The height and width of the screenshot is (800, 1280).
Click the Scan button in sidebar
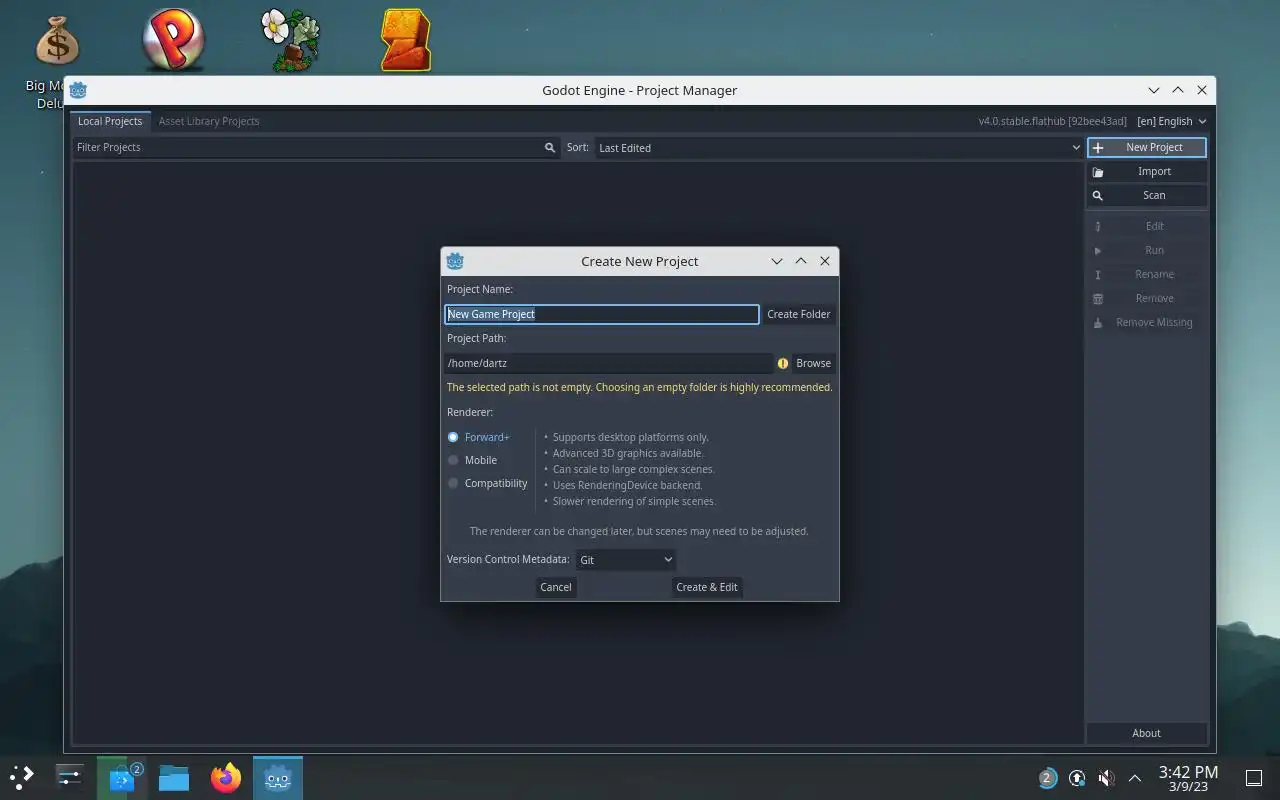(x=1147, y=195)
